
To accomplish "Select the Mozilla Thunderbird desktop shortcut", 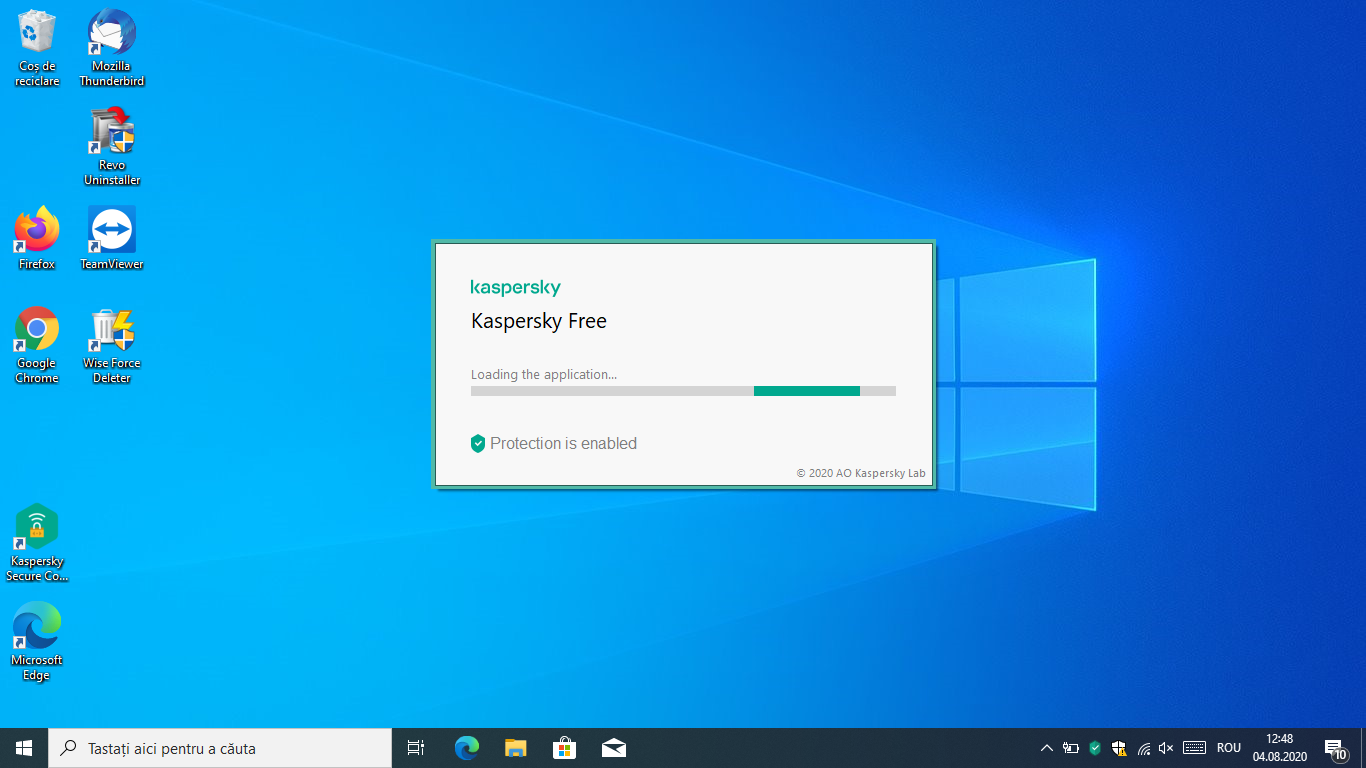I will click(x=112, y=48).
